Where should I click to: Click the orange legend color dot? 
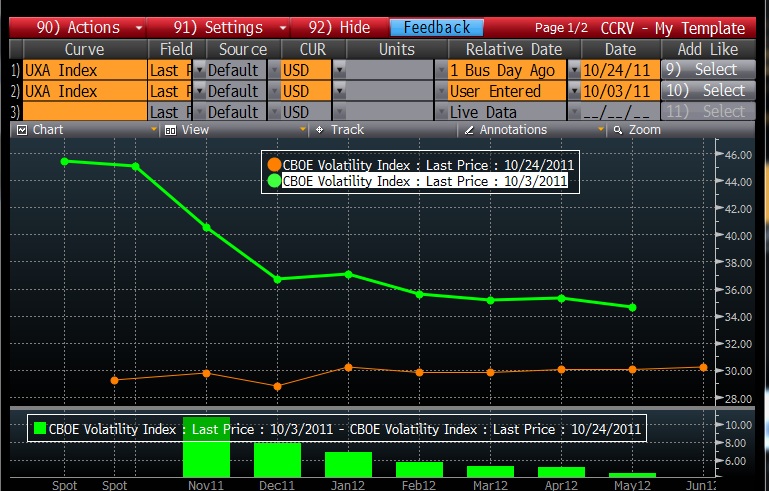(274, 165)
